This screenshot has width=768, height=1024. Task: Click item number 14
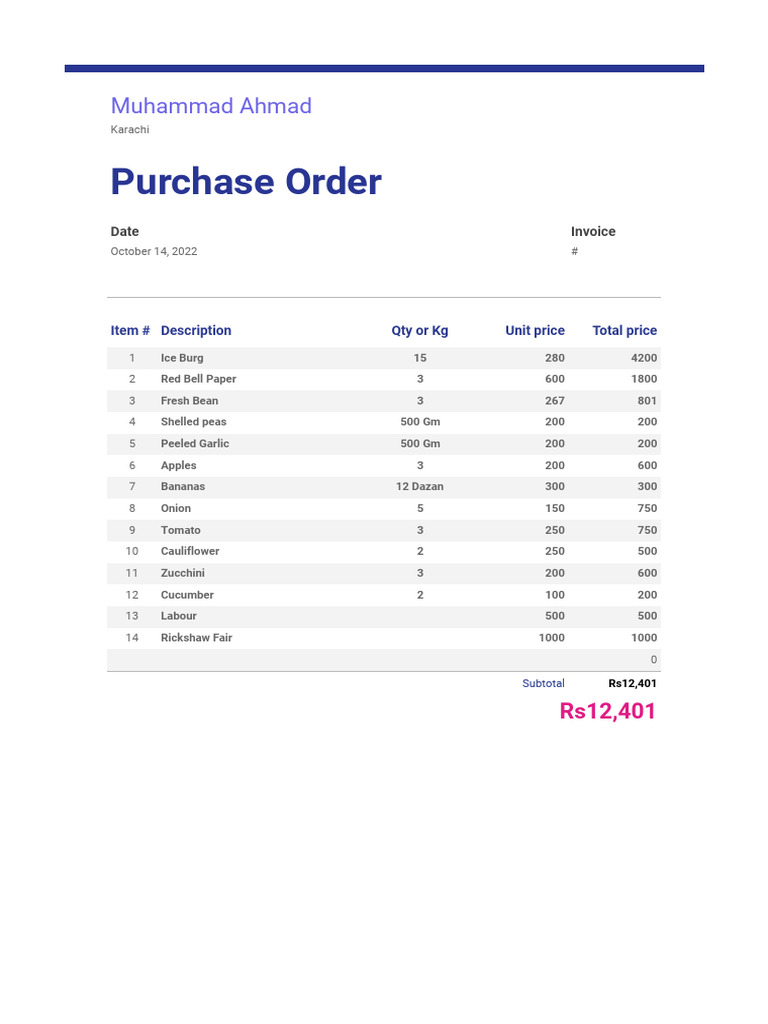pos(132,637)
